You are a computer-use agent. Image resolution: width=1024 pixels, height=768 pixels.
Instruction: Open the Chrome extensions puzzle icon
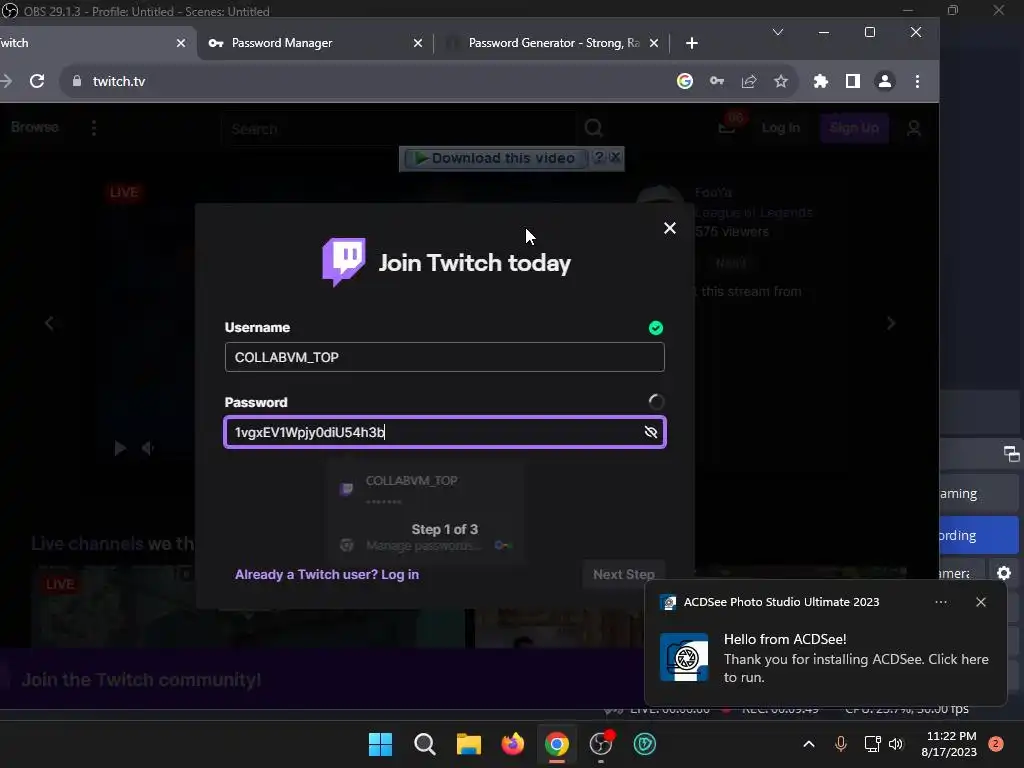[820, 81]
